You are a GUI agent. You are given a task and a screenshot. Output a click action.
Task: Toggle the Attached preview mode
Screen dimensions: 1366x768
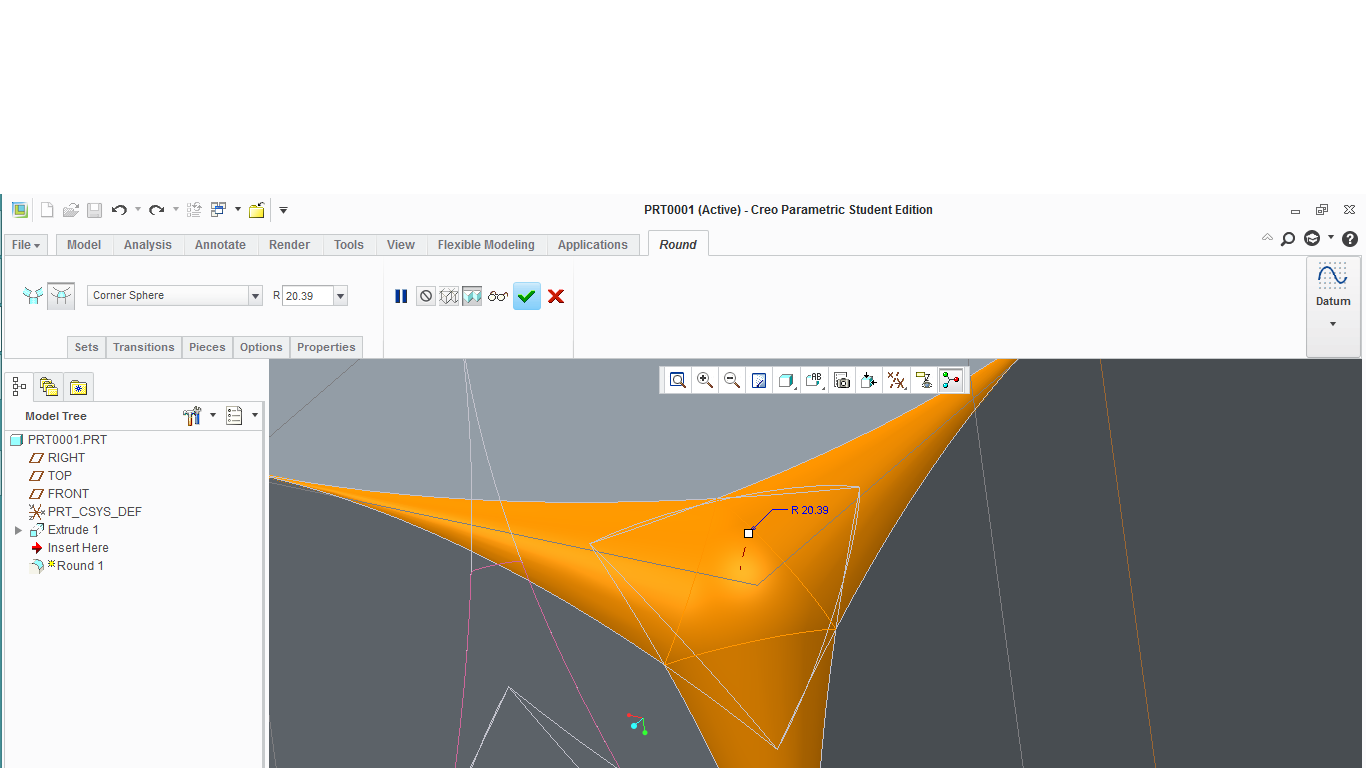click(x=472, y=296)
